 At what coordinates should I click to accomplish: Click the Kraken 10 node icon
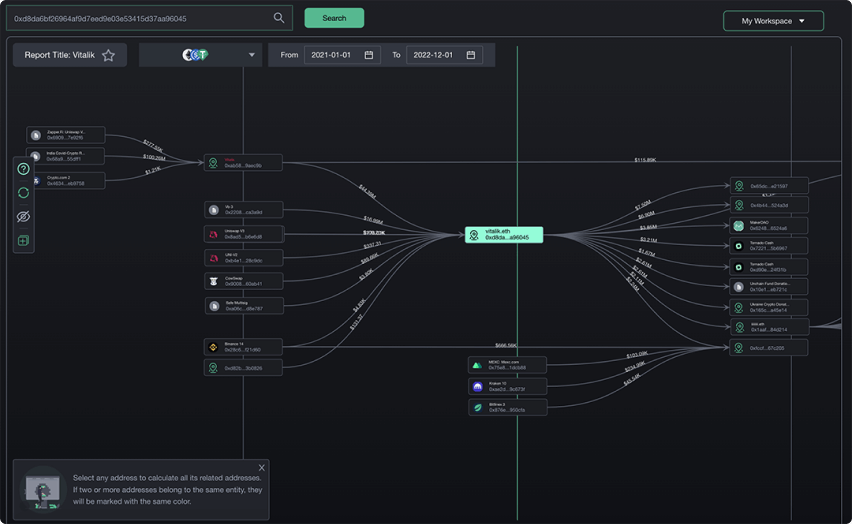pyautogui.click(x=478, y=386)
